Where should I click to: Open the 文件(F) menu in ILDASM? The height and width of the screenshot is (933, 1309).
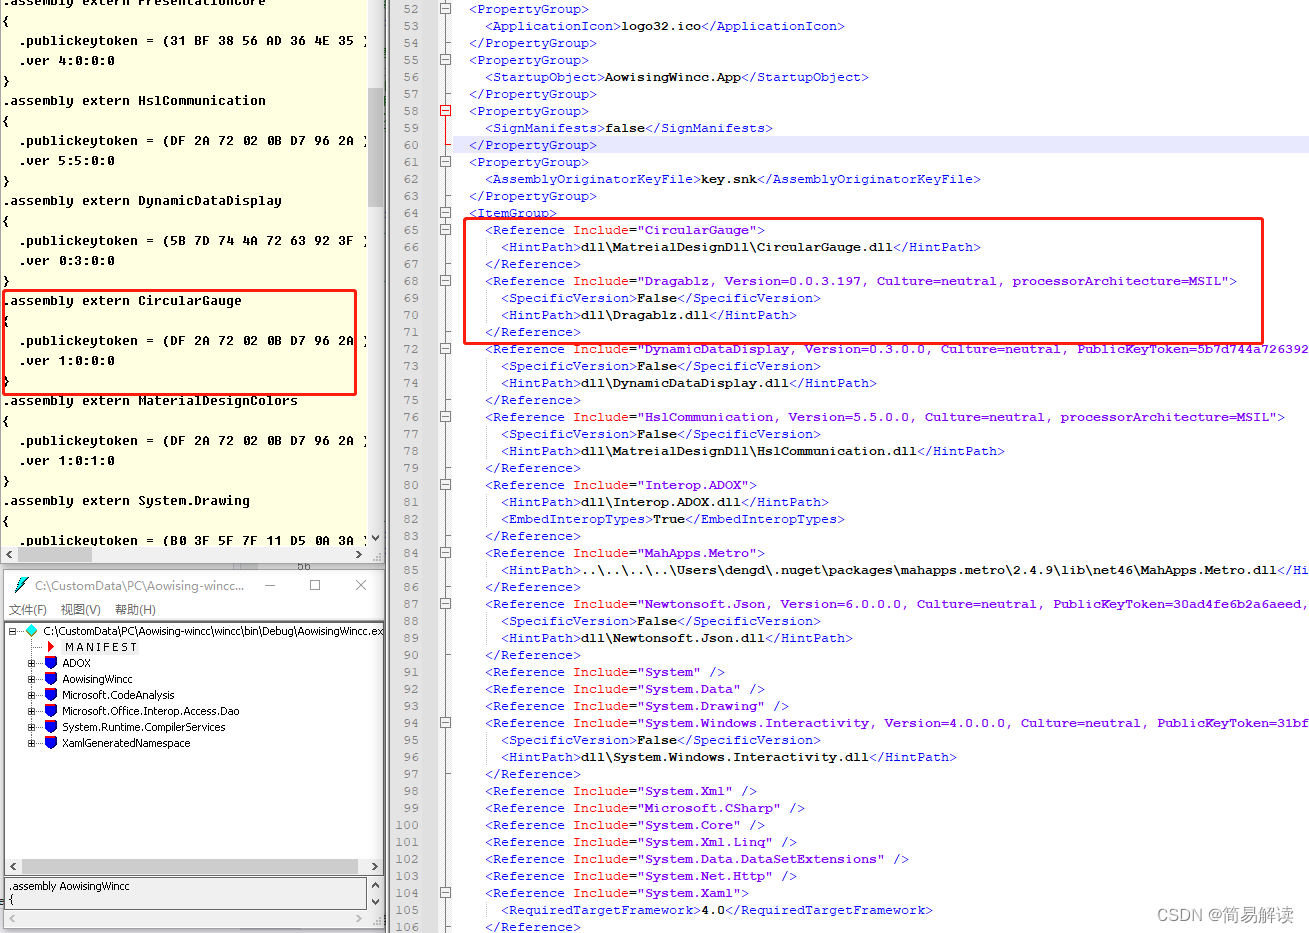[x=28, y=610]
